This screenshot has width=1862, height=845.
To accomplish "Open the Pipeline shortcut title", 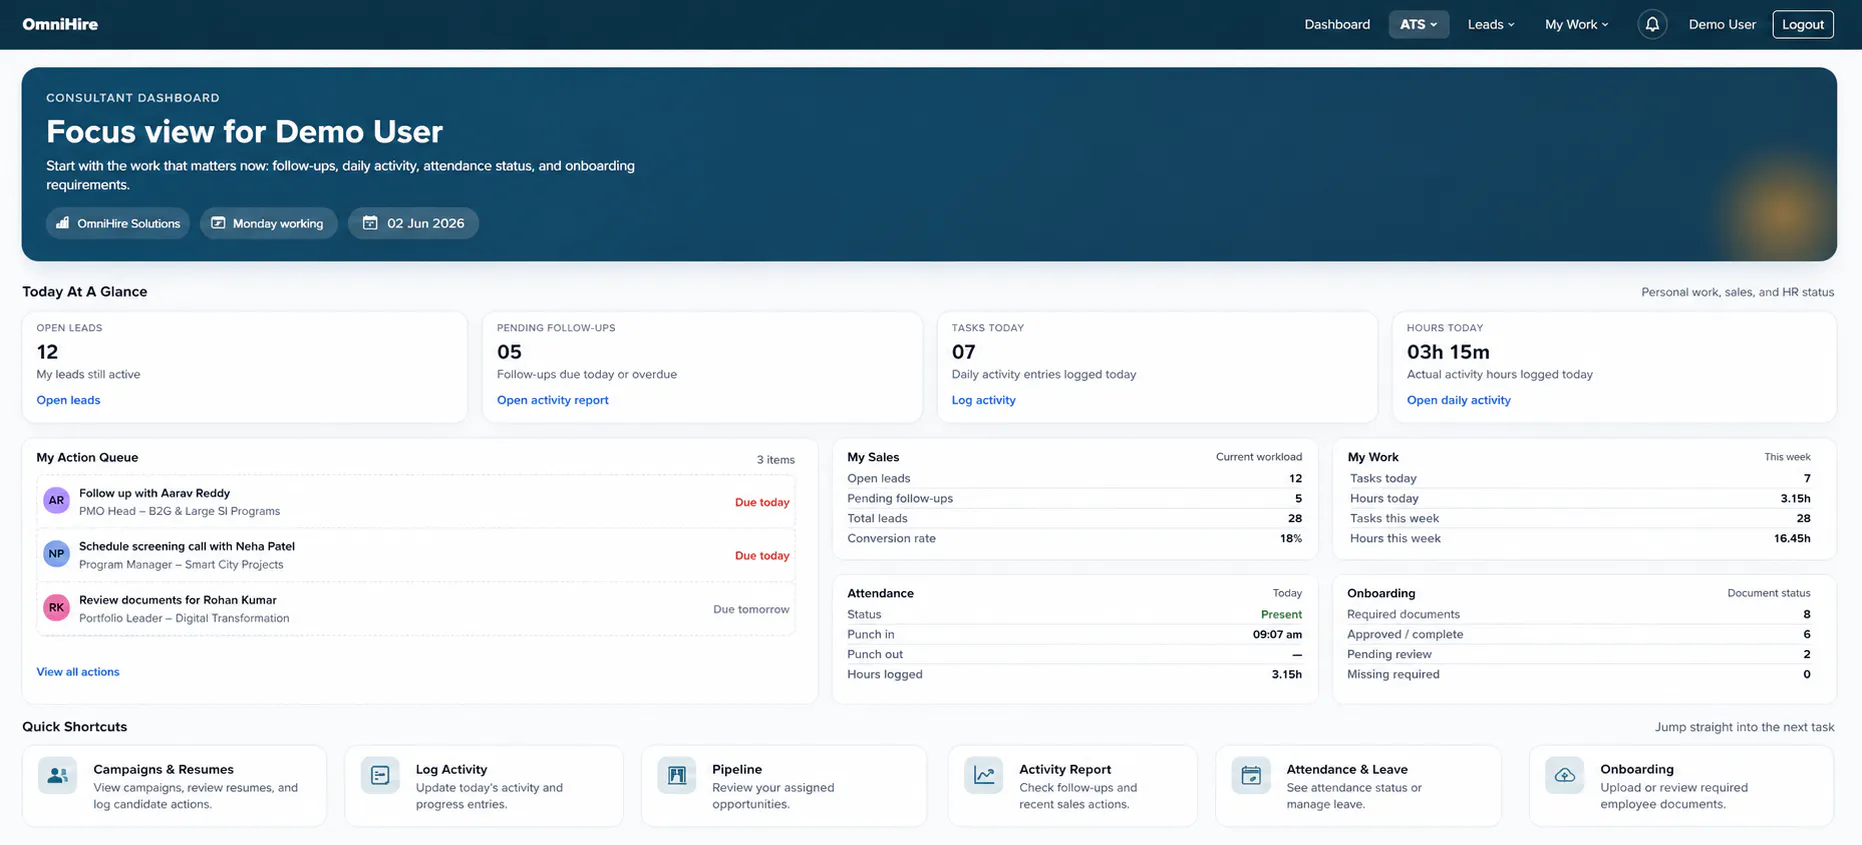I will point(737,769).
